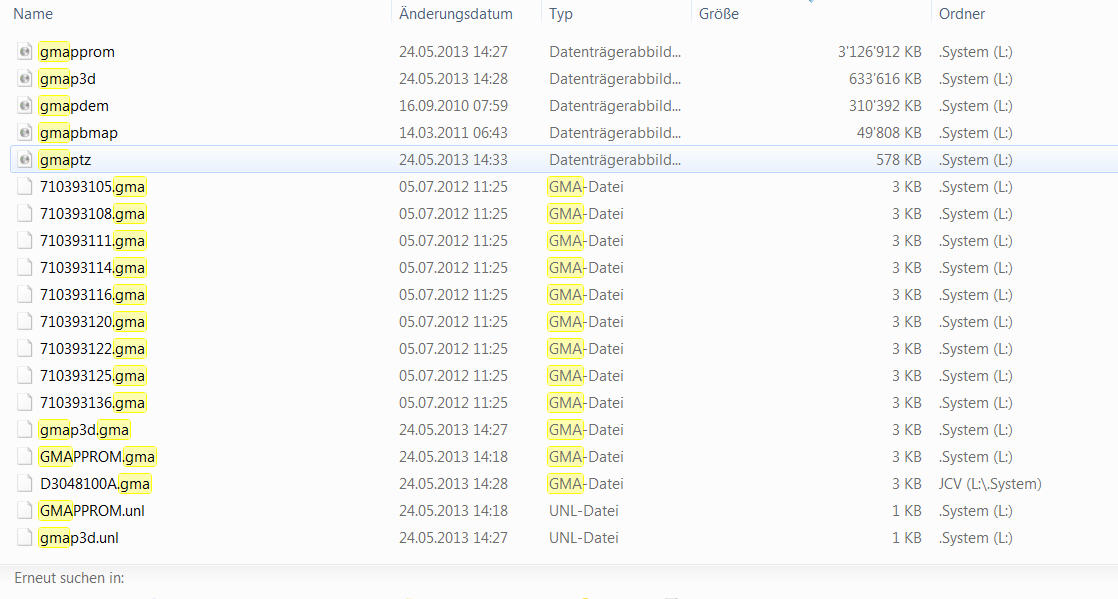Select the file name 710393136.gma

point(93,403)
